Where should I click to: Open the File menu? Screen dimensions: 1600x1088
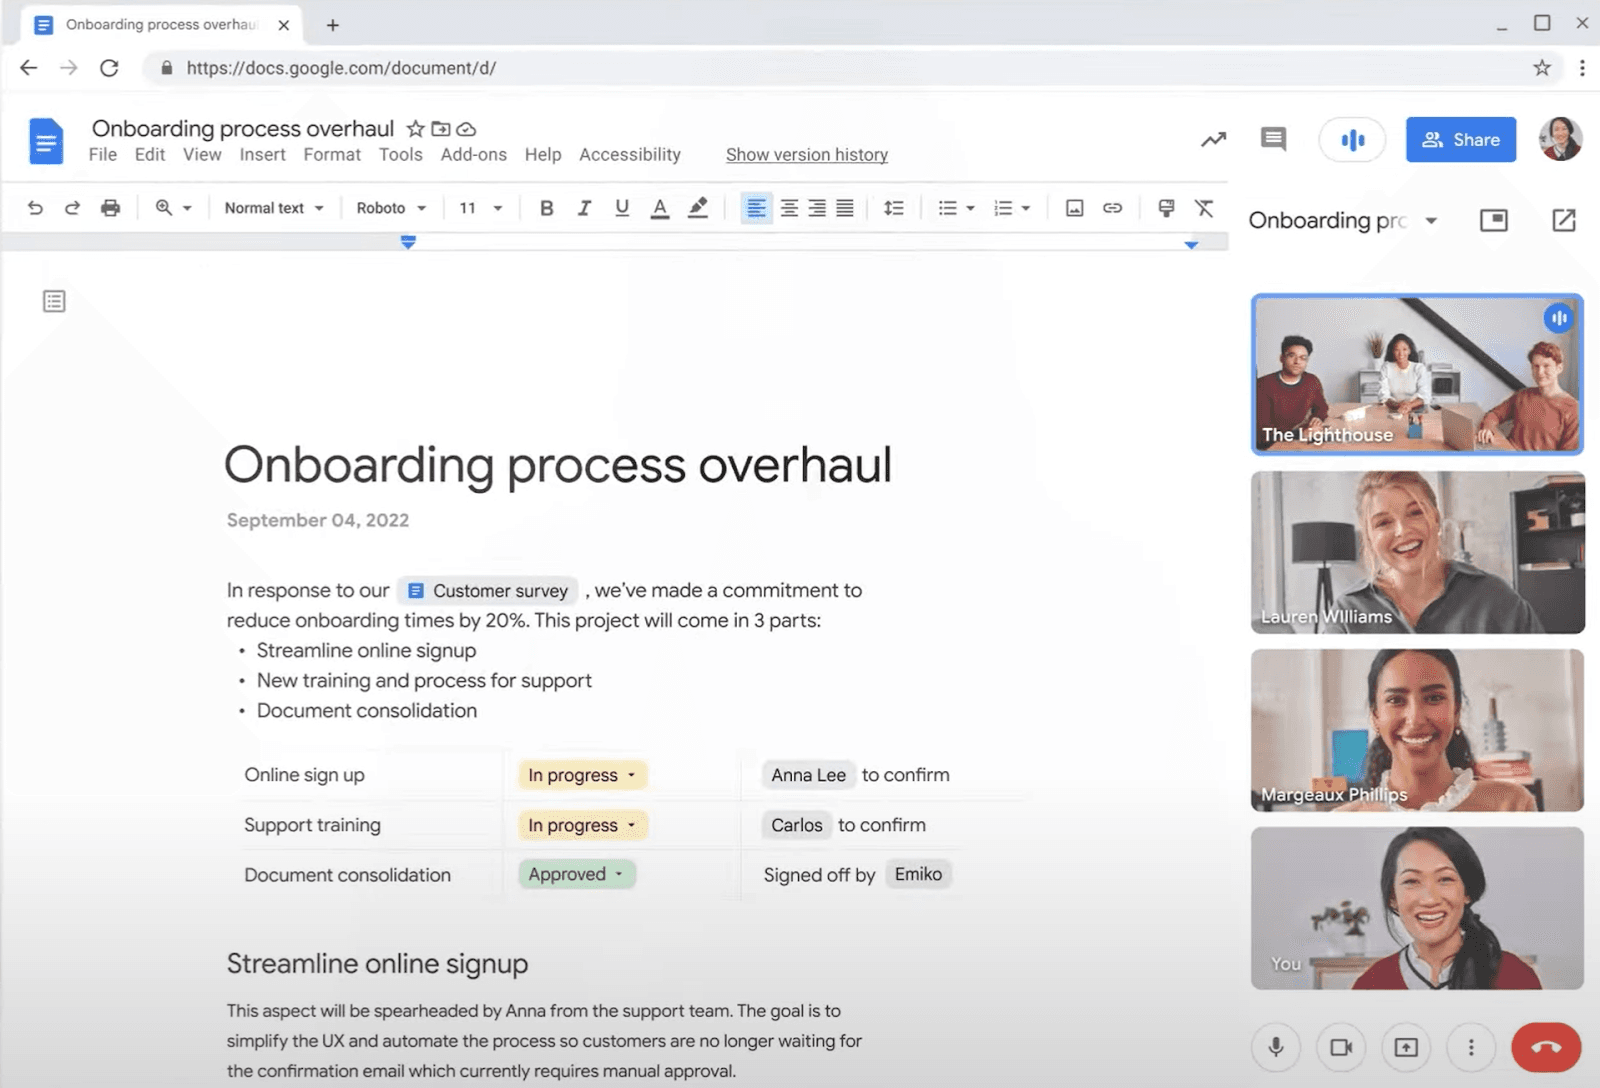102,155
